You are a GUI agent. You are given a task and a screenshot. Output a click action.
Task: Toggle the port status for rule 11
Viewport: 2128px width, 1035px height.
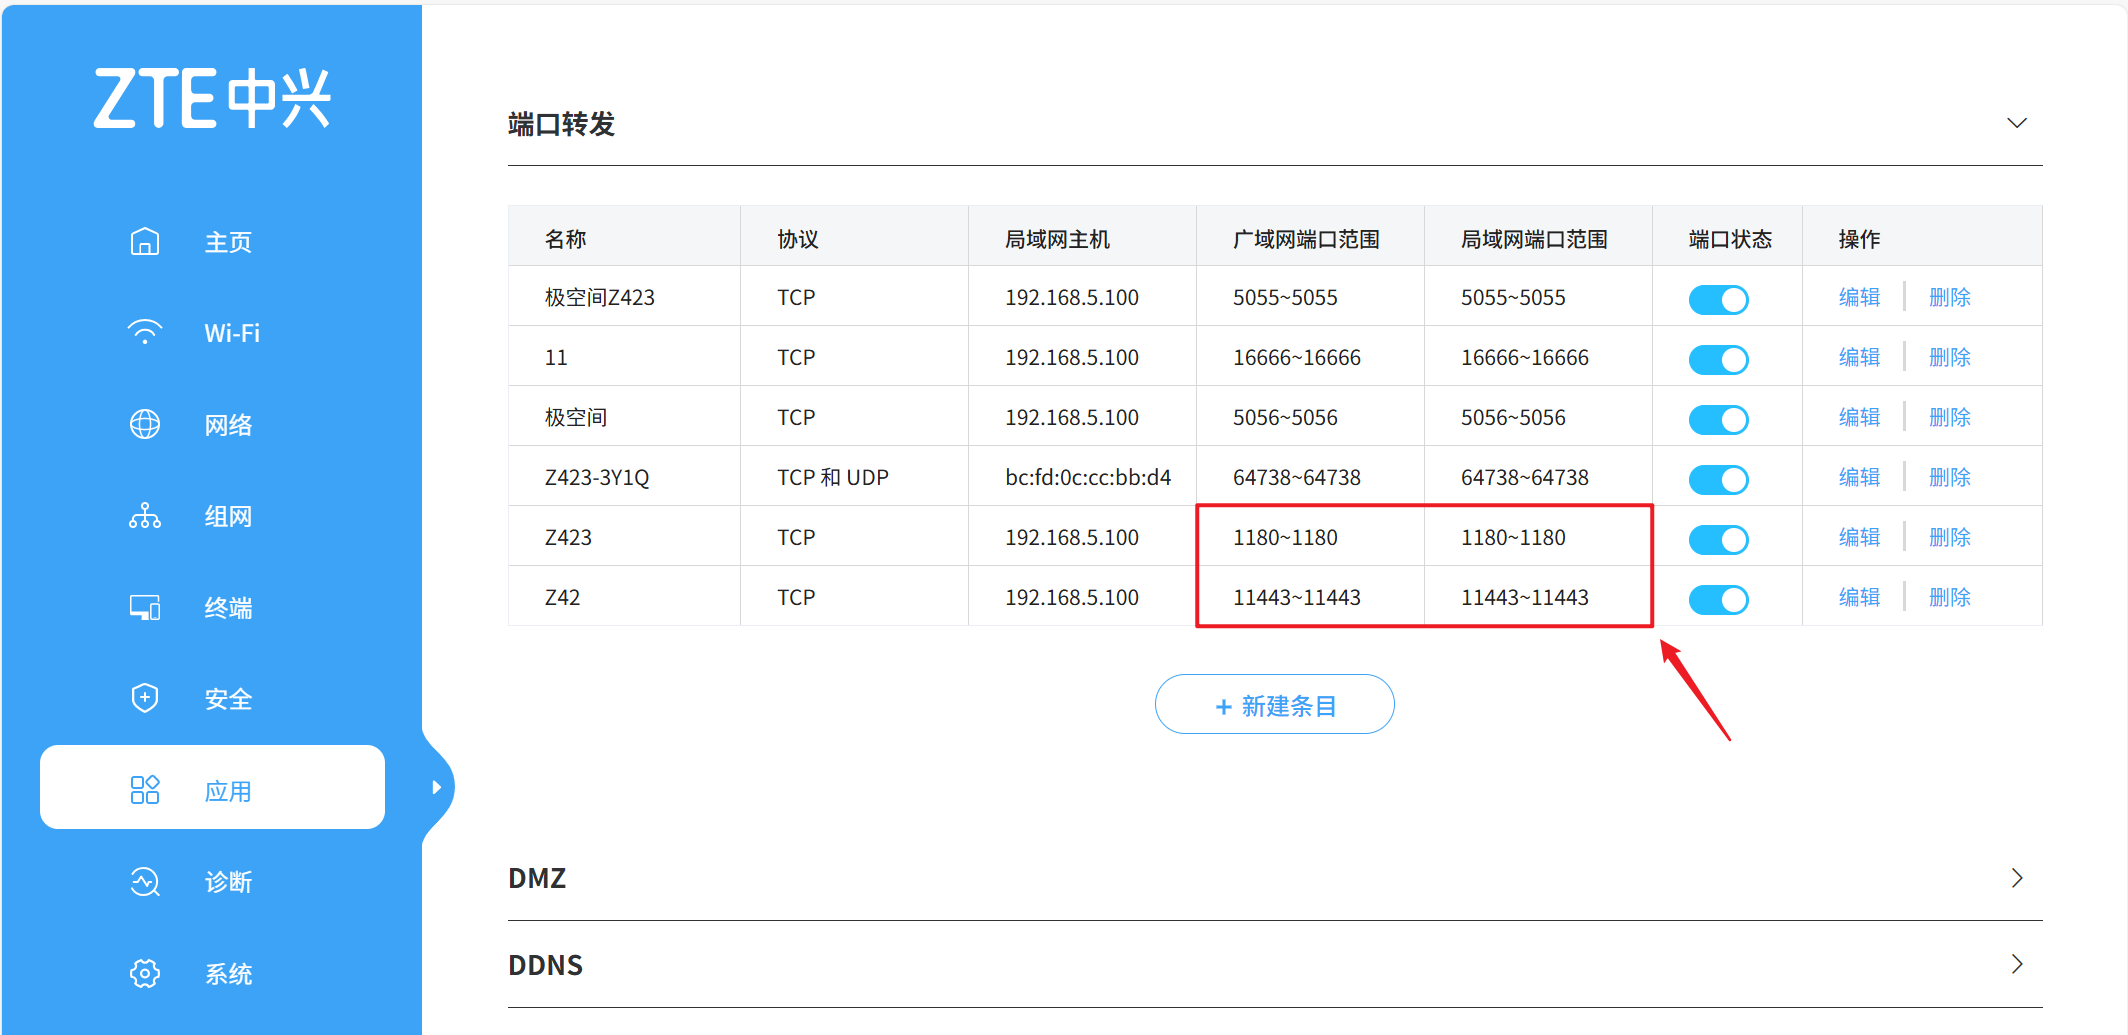(1718, 359)
